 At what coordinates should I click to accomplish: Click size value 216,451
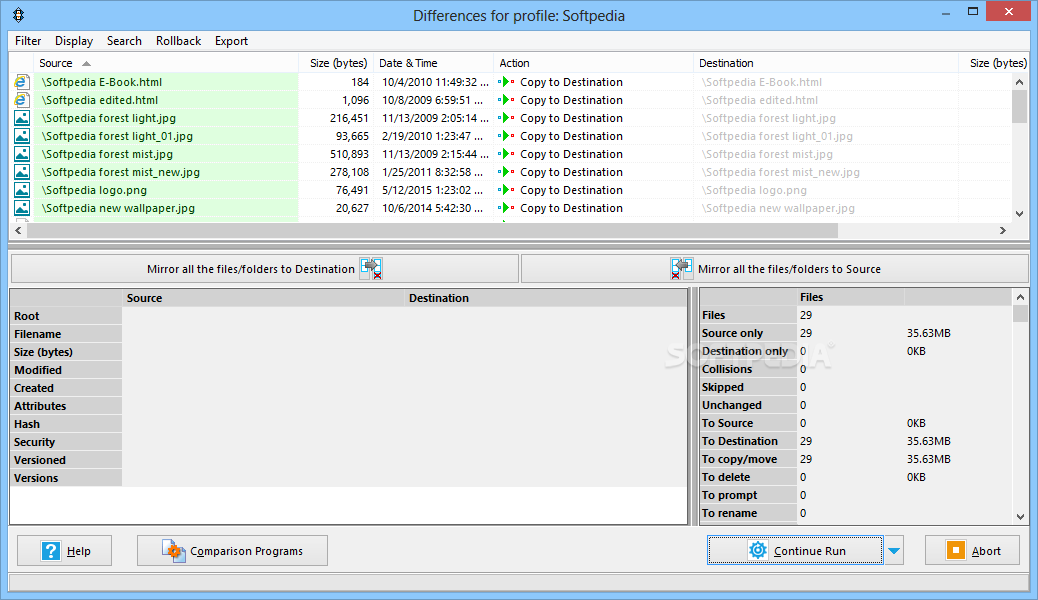tap(349, 118)
